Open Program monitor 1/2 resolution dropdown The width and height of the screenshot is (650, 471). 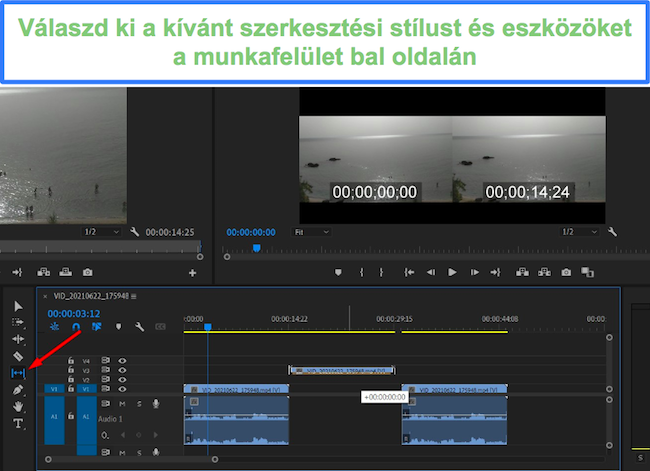[x=579, y=232]
